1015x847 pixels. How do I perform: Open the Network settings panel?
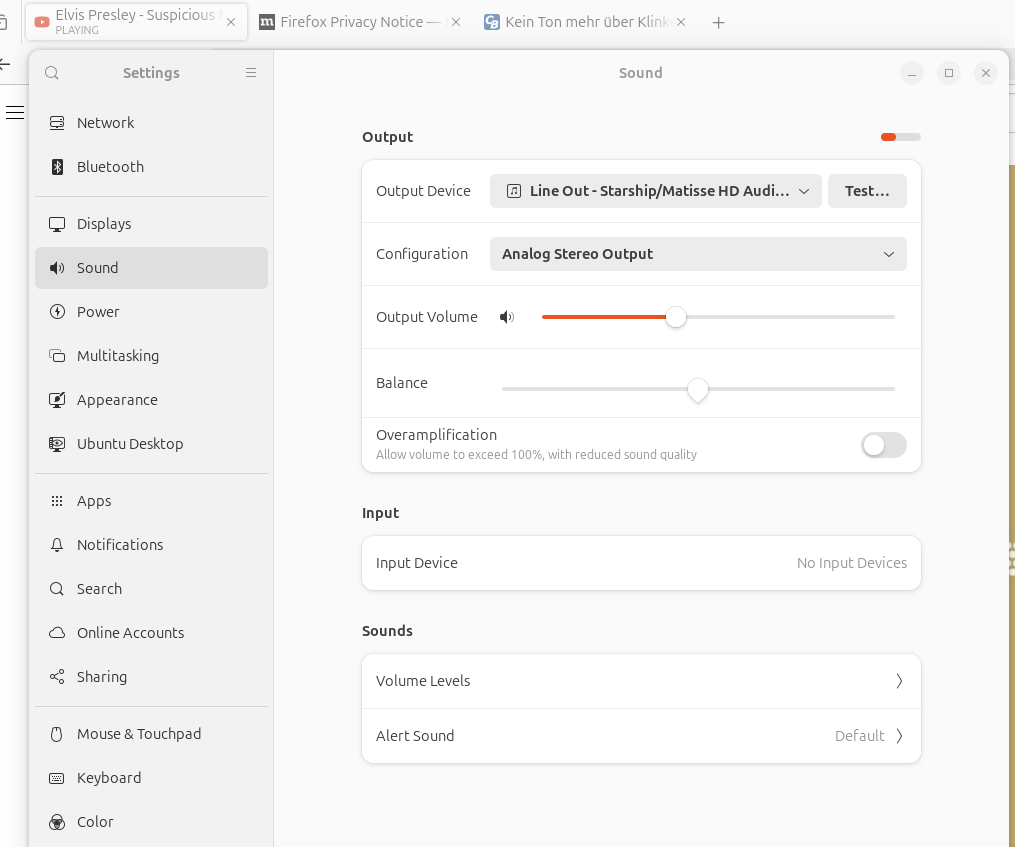click(x=105, y=123)
